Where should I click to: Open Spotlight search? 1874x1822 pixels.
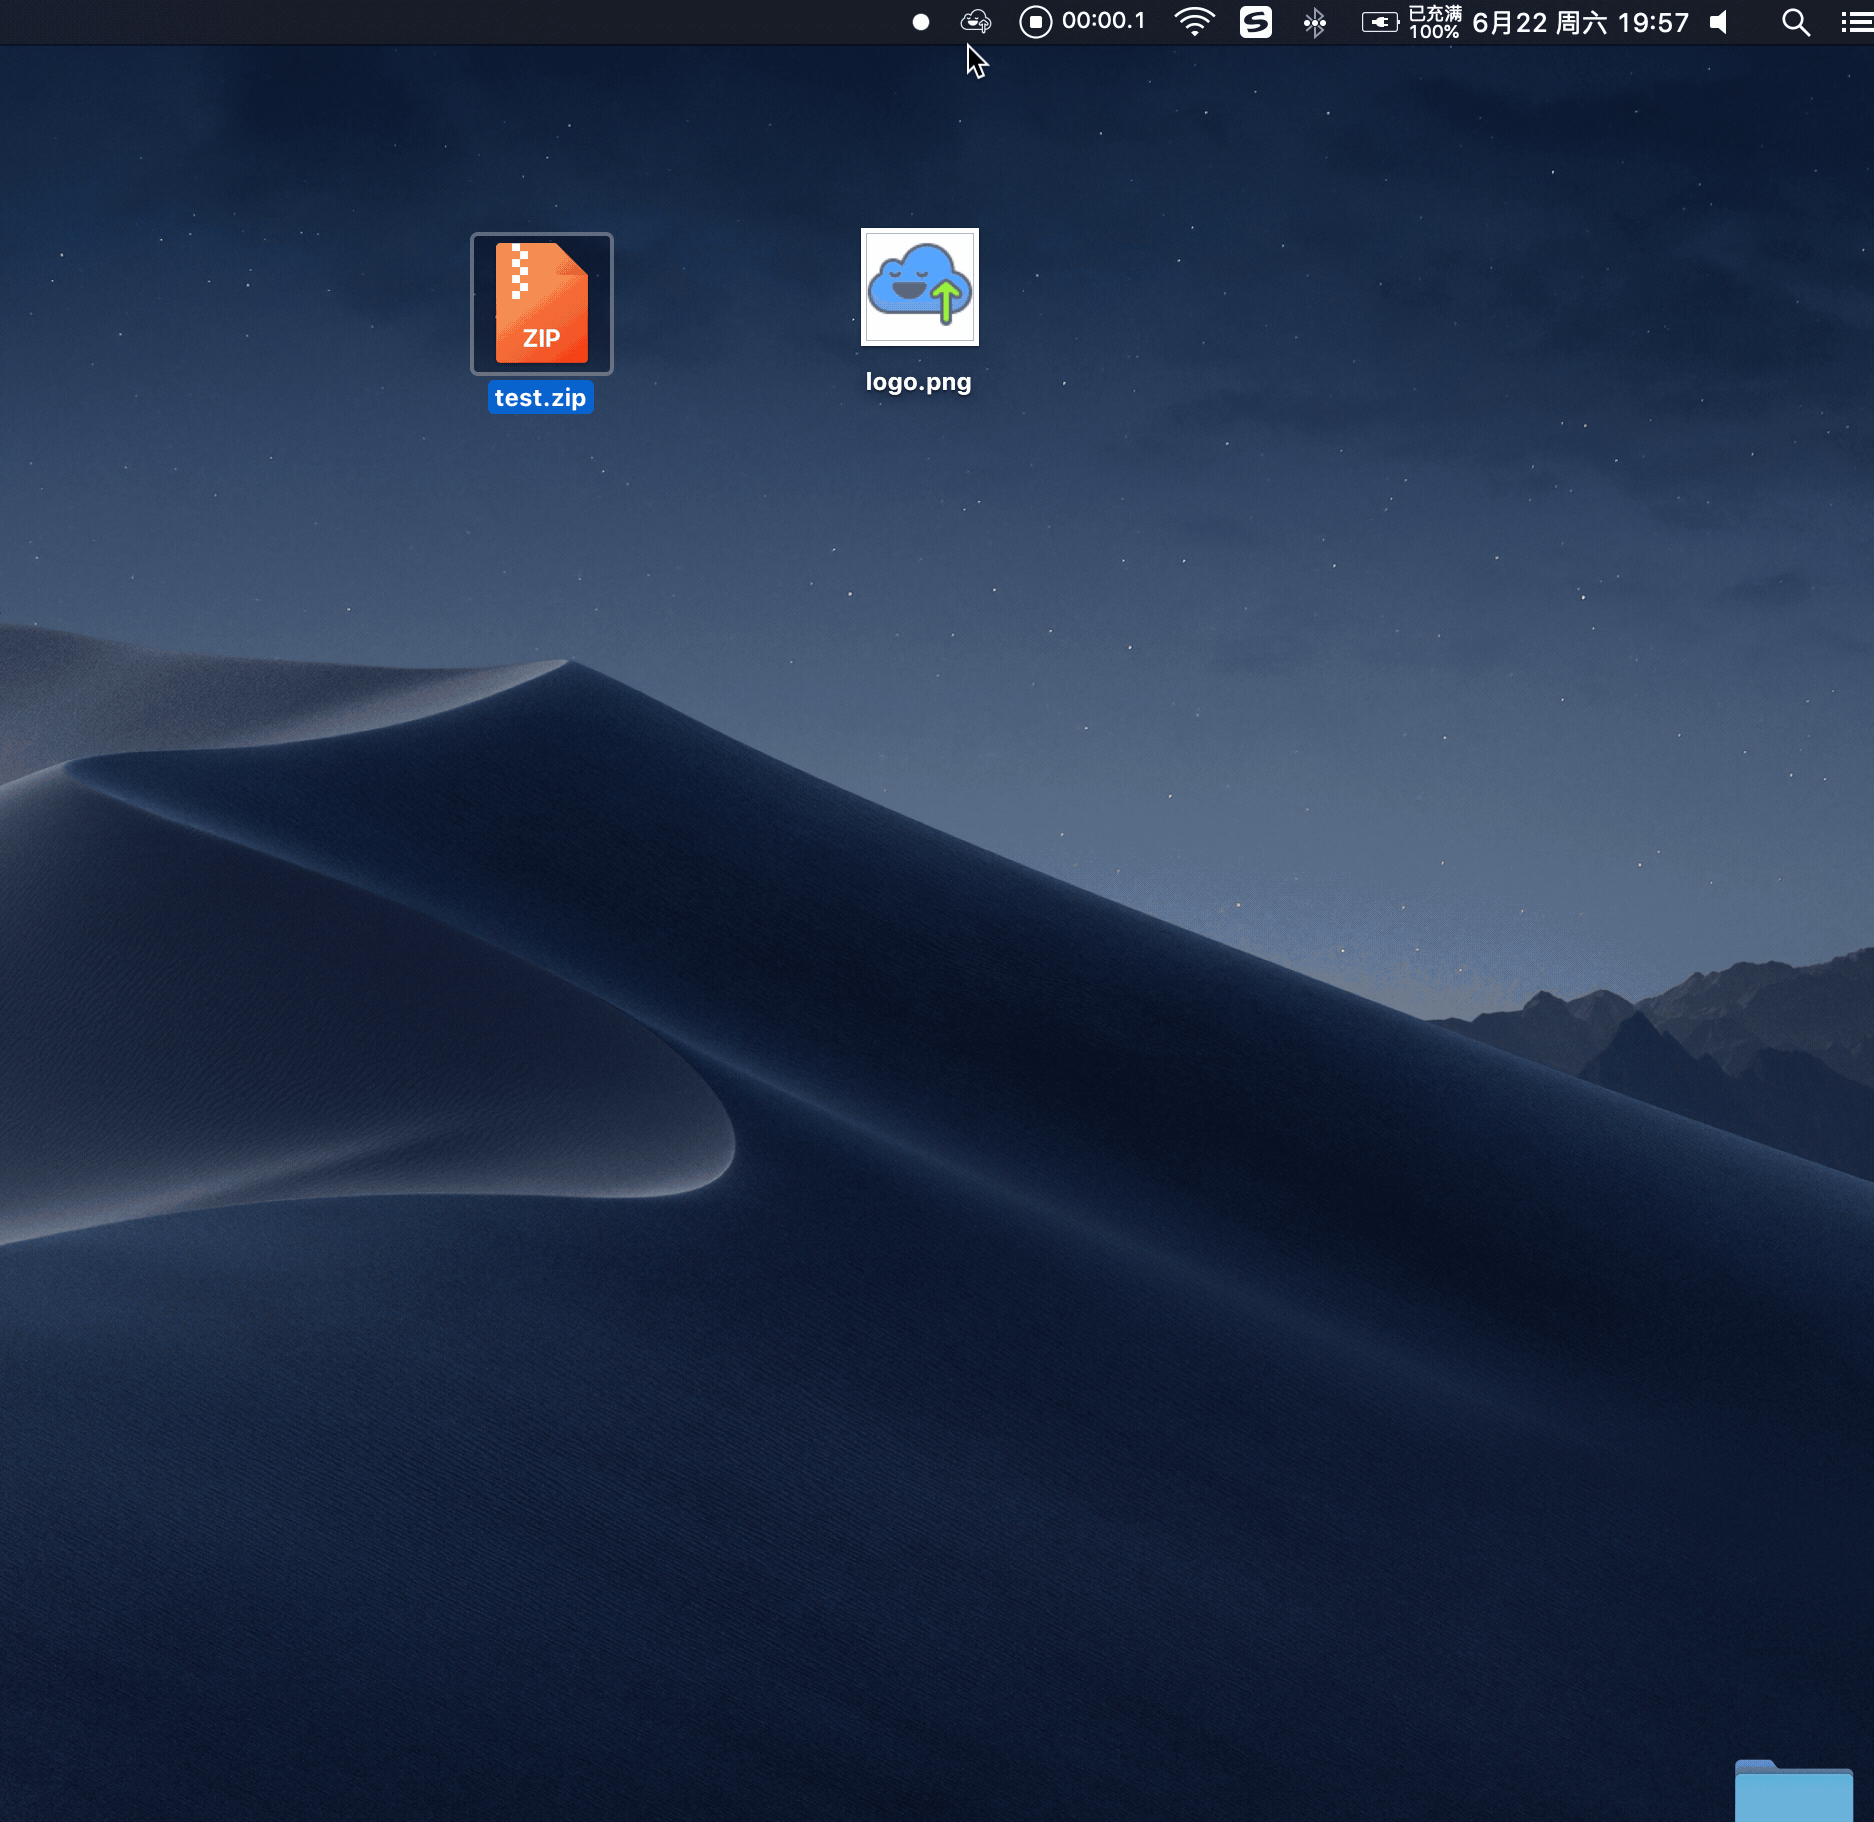click(x=1795, y=21)
